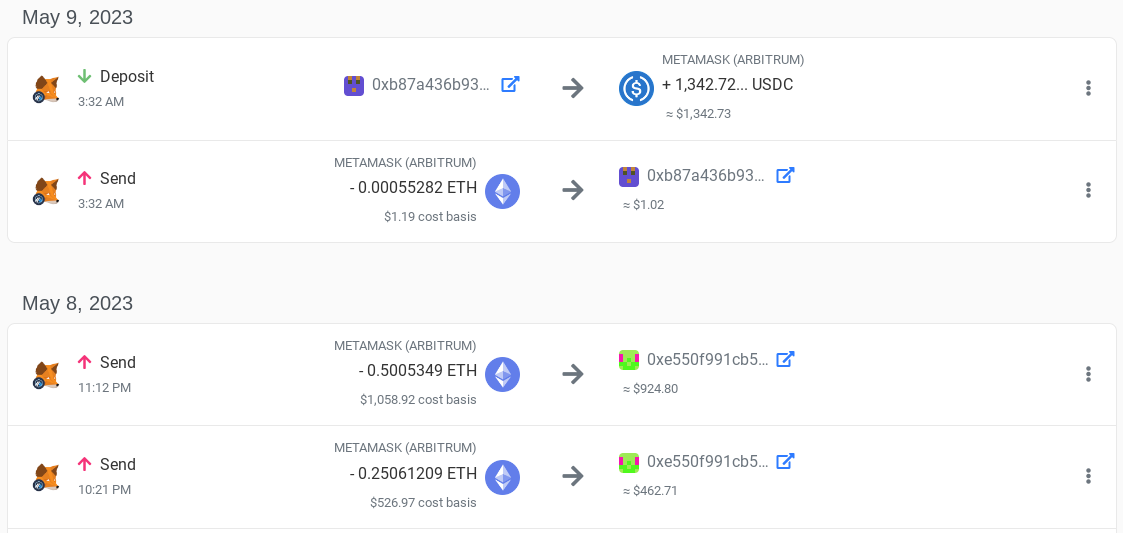Click the ETH icon beside 0.5005349 ETH
The width and height of the screenshot is (1123, 533).
pos(503,374)
